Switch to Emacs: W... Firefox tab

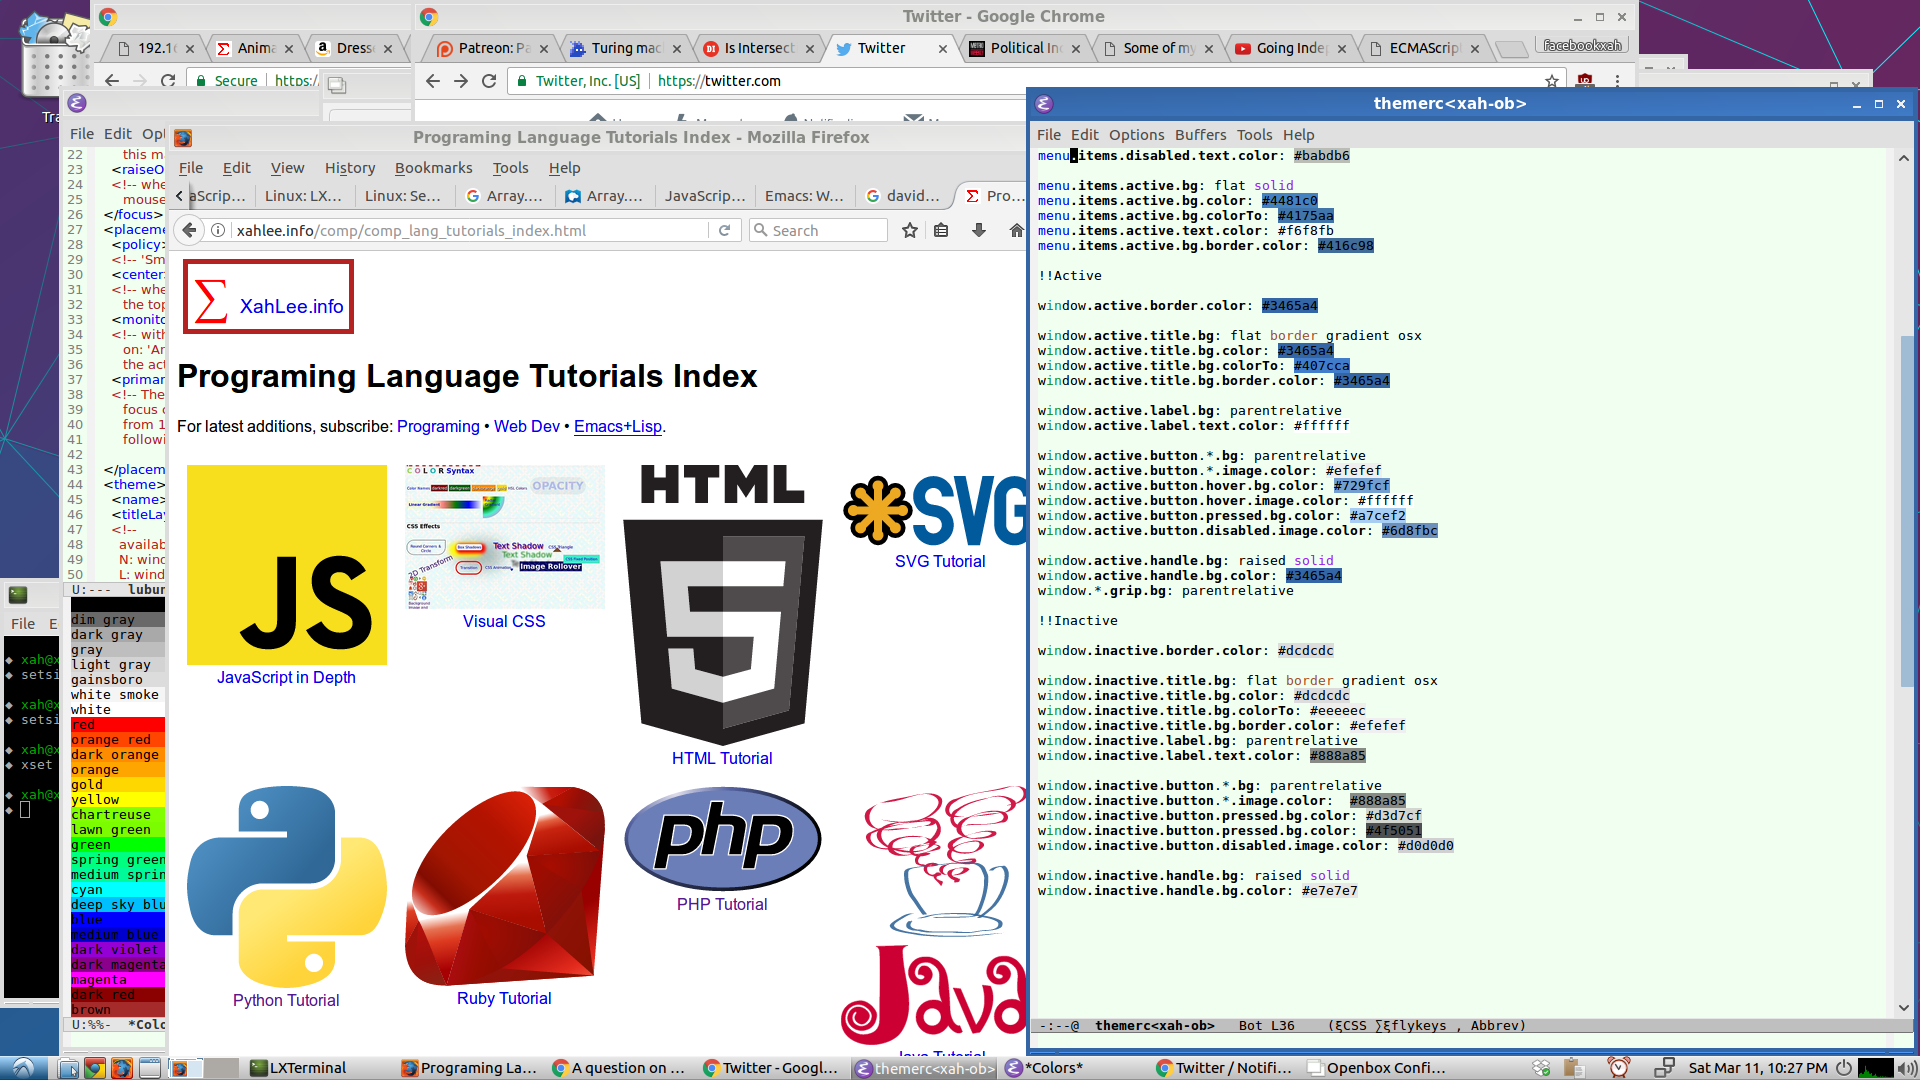(804, 196)
